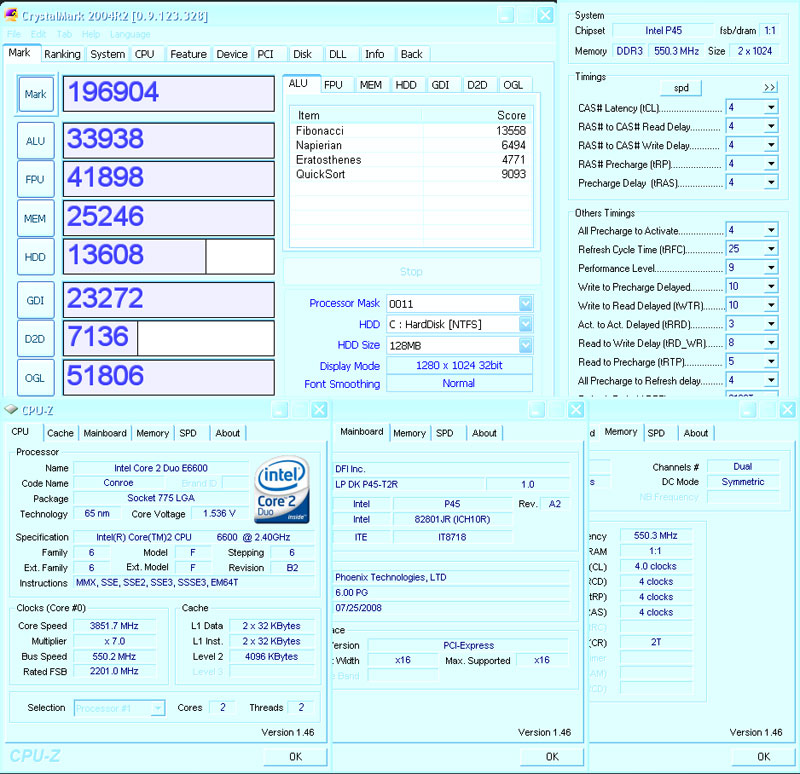The width and height of the screenshot is (800, 774).
Task: Run the GDI benchmark button
Action: (x=35, y=300)
